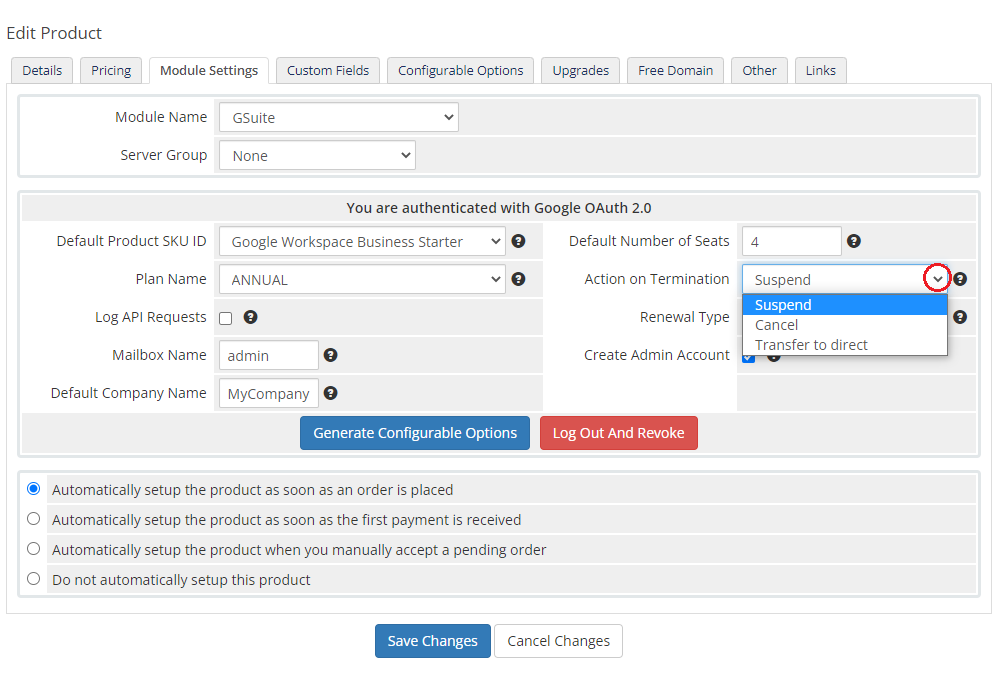The image size is (998, 696).
Task: Open the Module Name dropdown showing GSuite
Action: (339, 118)
